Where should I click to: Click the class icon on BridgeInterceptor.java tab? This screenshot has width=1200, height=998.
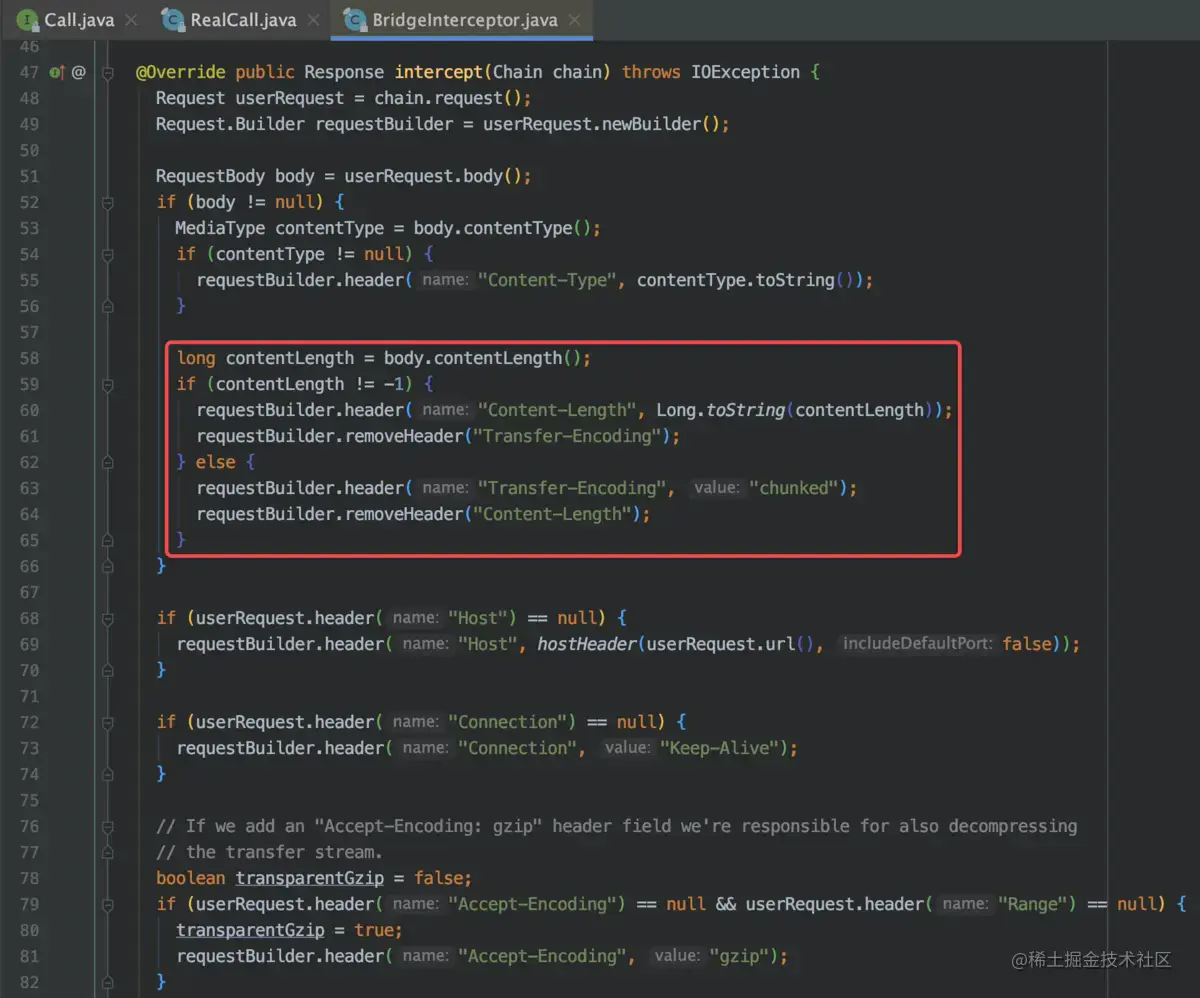pos(355,20)
